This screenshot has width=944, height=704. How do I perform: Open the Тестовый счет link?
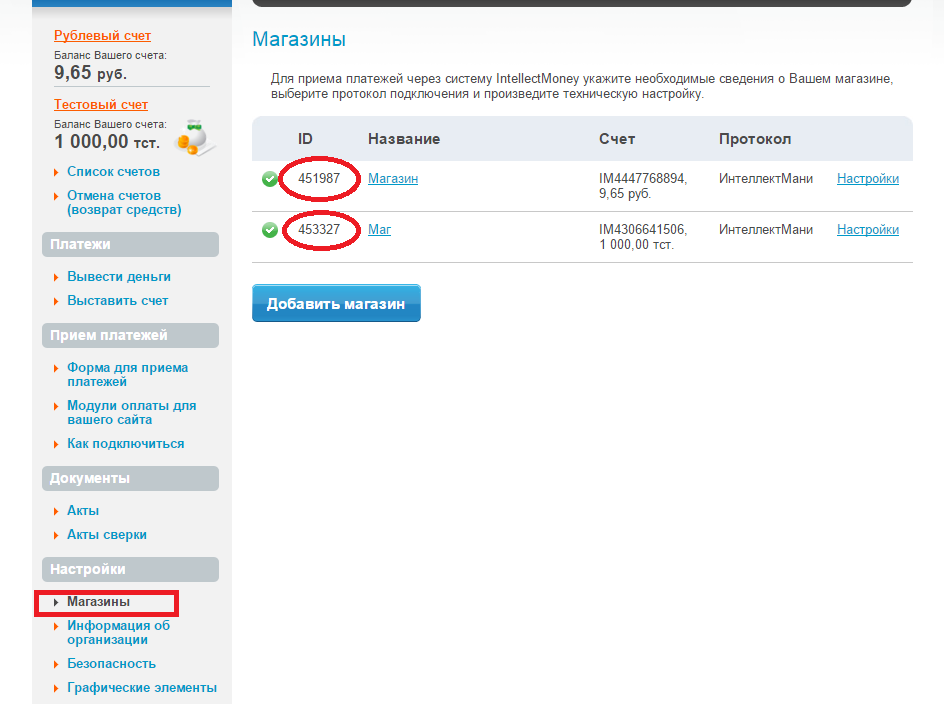point(101,104)
